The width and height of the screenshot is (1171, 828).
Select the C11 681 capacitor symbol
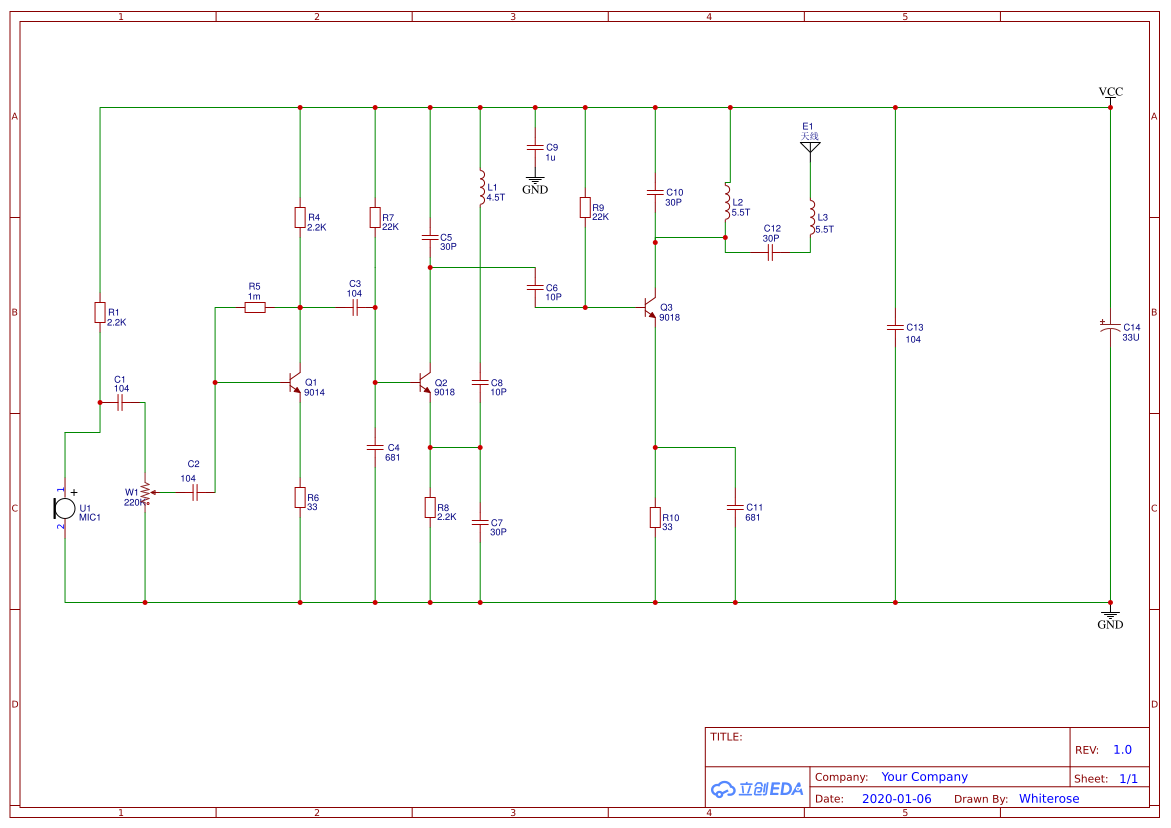[735, 508]
